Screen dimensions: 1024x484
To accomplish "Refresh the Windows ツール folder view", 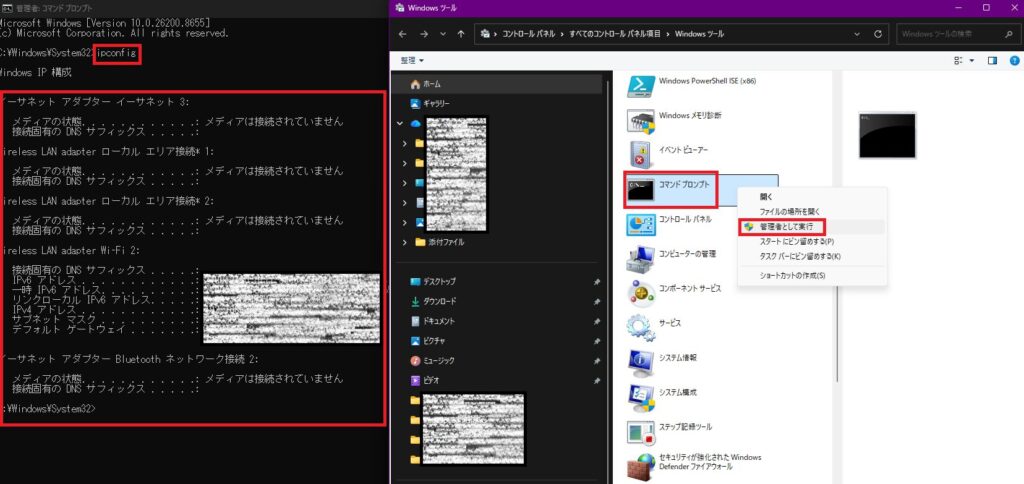I will coord(878,34).
